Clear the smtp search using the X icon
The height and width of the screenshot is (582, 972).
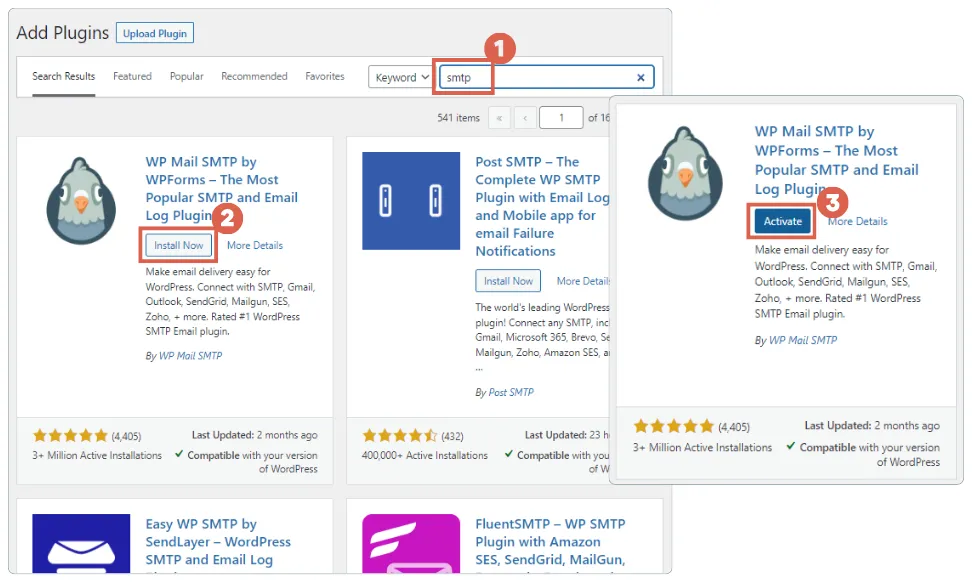pyautogui.click(x=640, y=77)
